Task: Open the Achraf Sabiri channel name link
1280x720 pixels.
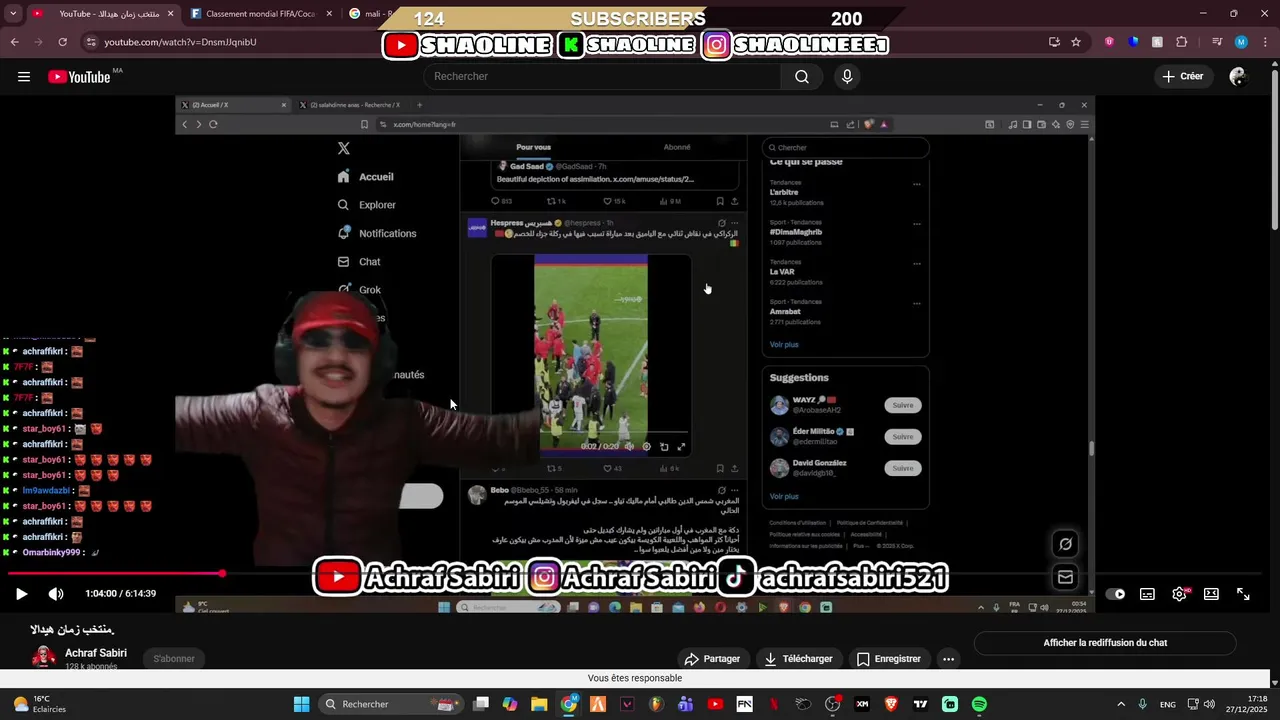Action: click(x=96, y=653)
